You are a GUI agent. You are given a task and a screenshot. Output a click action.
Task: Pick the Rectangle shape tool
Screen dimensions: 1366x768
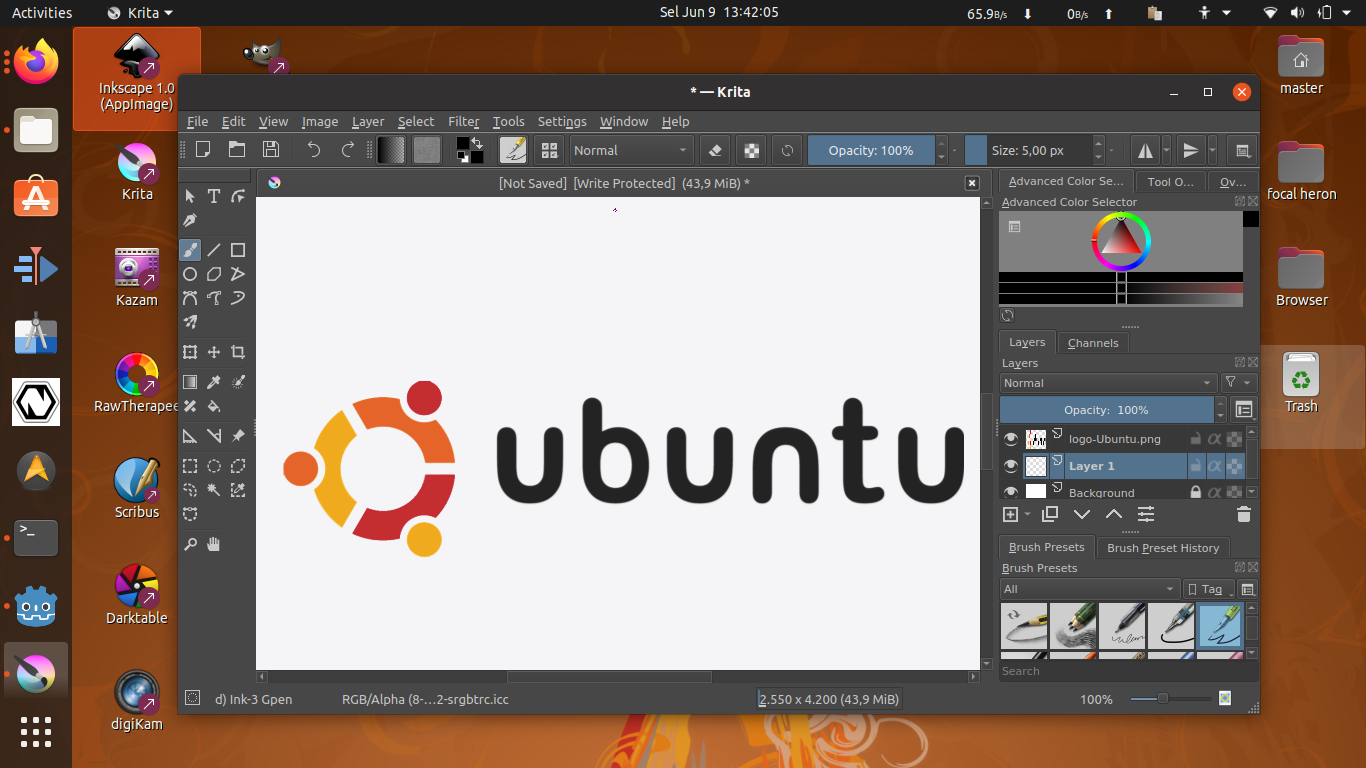238,250
